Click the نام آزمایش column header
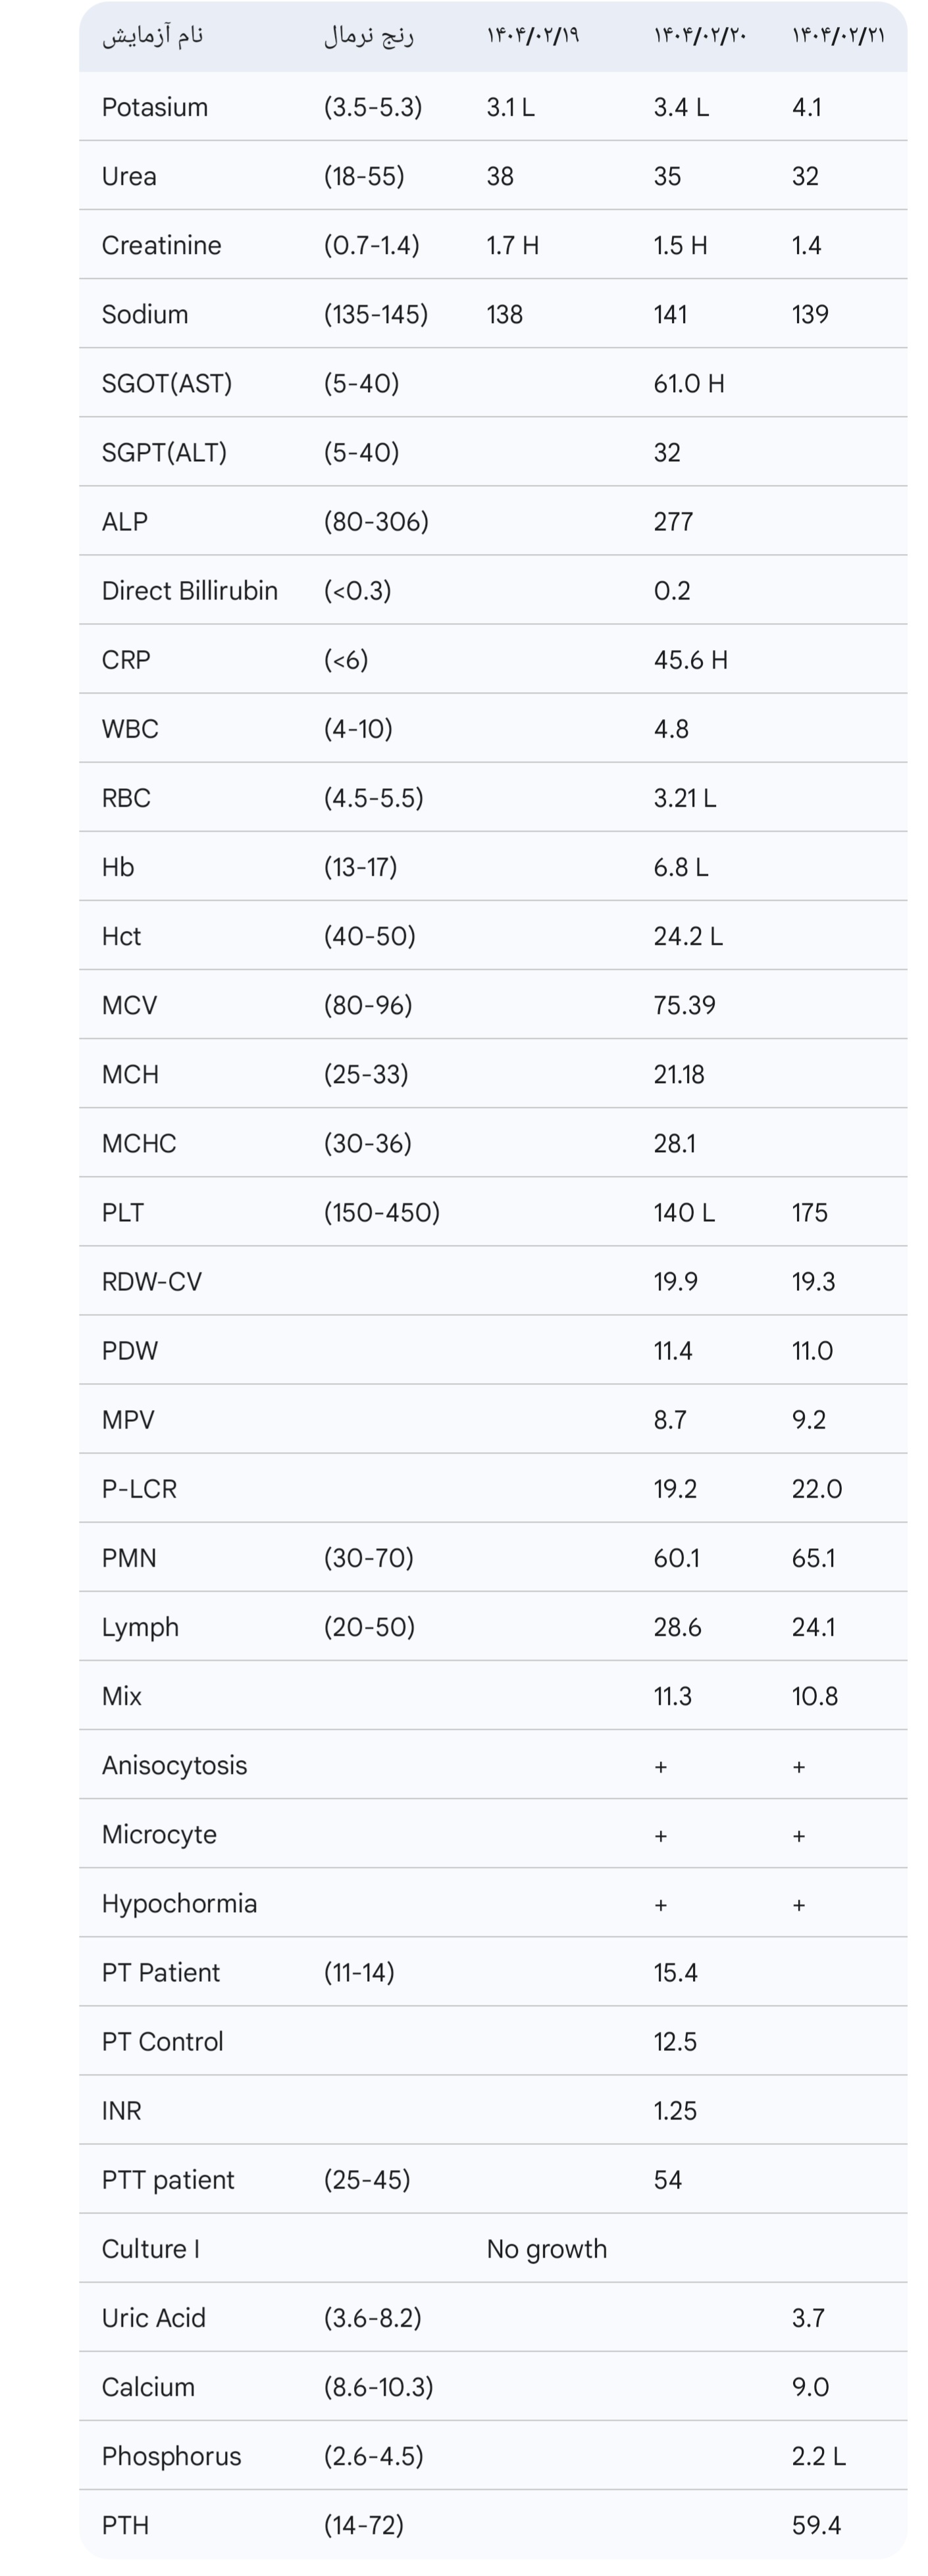This screenshot has height=2576, width=928. [153, 36]
